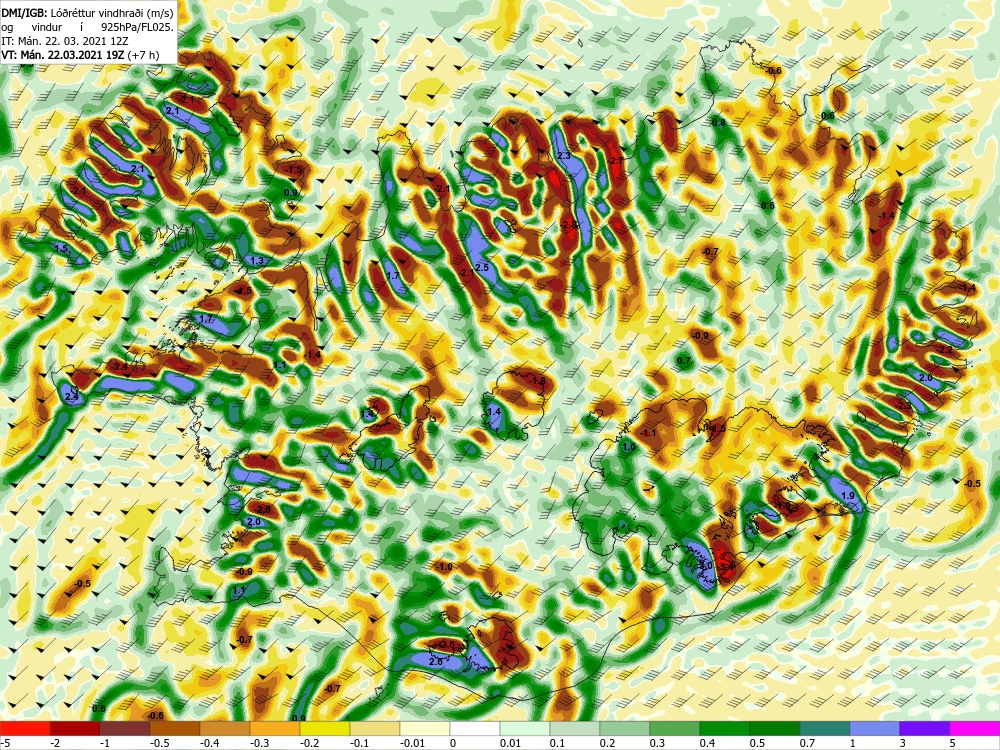Click the '1.3' value label on the map
1000x750 pixels.
257,260
